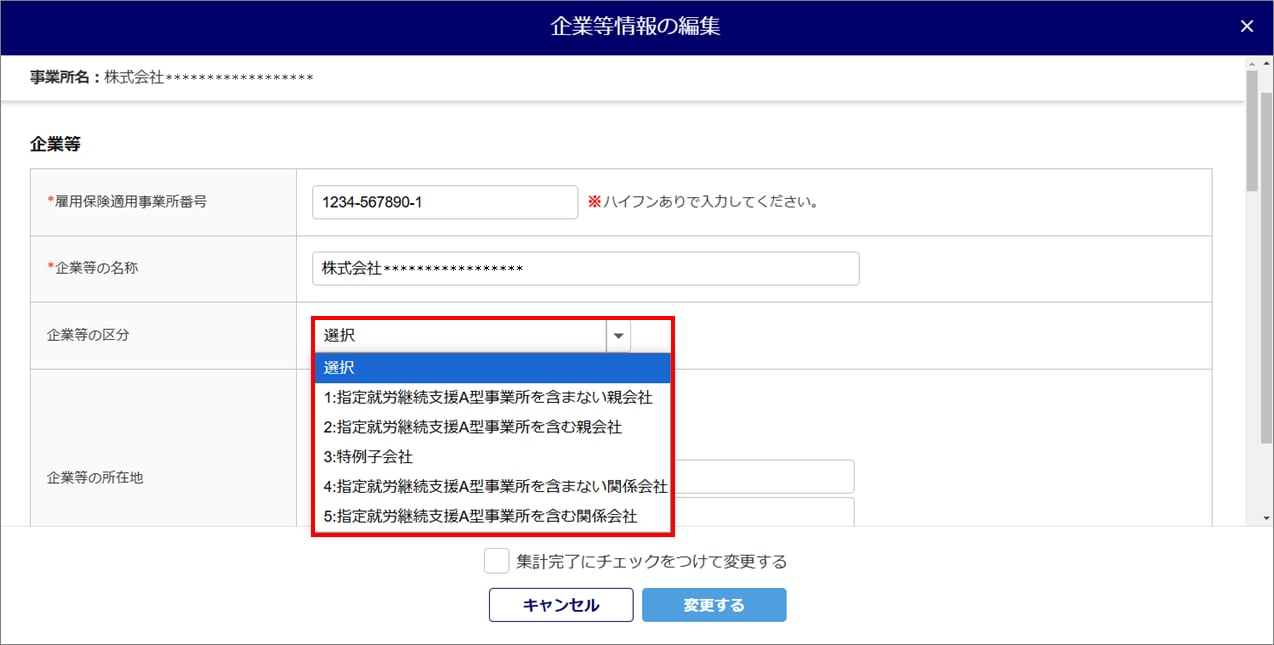Collapse 企業等の区分 dropdown using its arrow
This screenshot has height=645, width=1274.
click(618, 336)
